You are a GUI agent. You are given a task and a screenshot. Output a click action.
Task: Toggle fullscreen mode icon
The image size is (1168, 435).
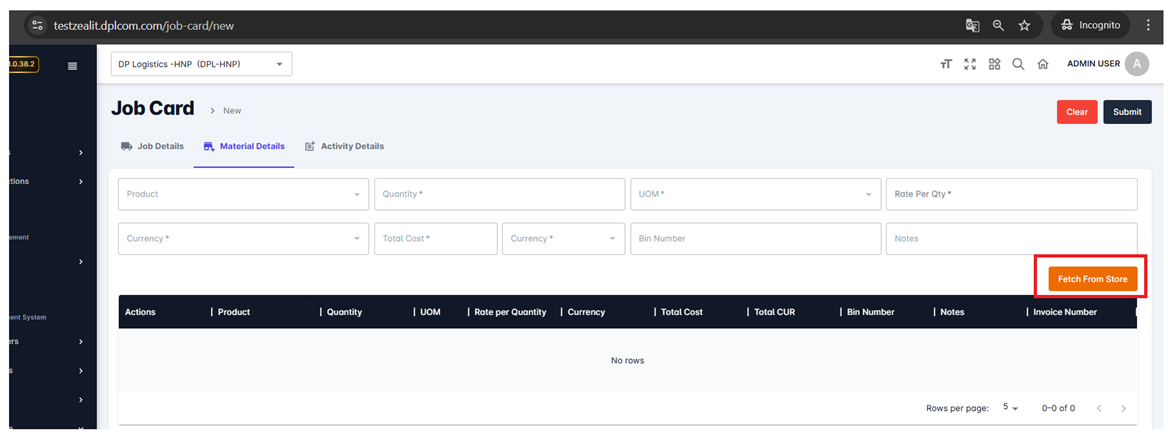(x=970, y=64)
